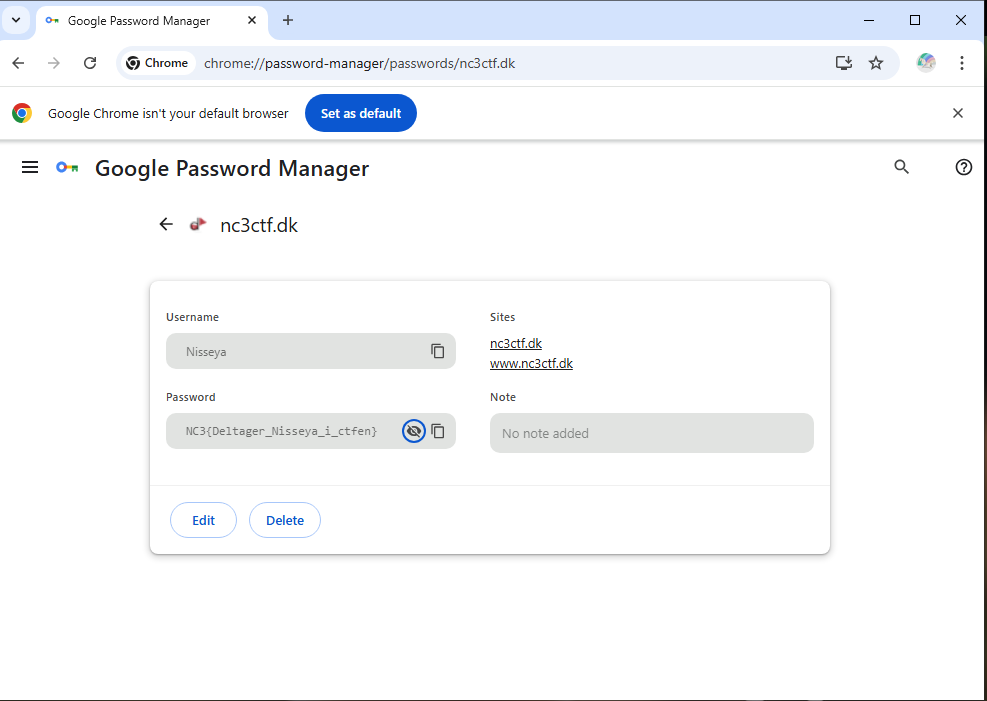Open the Chrome three-dot menu
Screen dimensions: 987x701
pyautogui.click(x=962, y=62)
